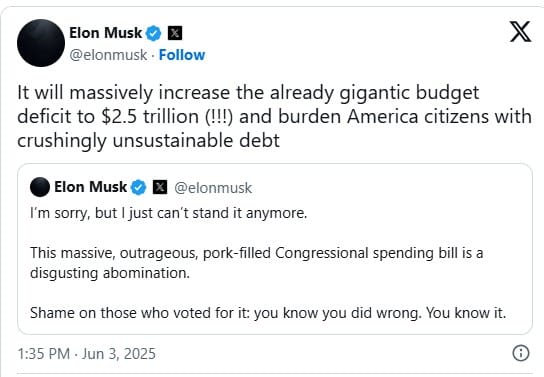The image size is (544, 377).
Task: Open the @elonmusk handle in quoted post
Action: (x=213, y=188)
